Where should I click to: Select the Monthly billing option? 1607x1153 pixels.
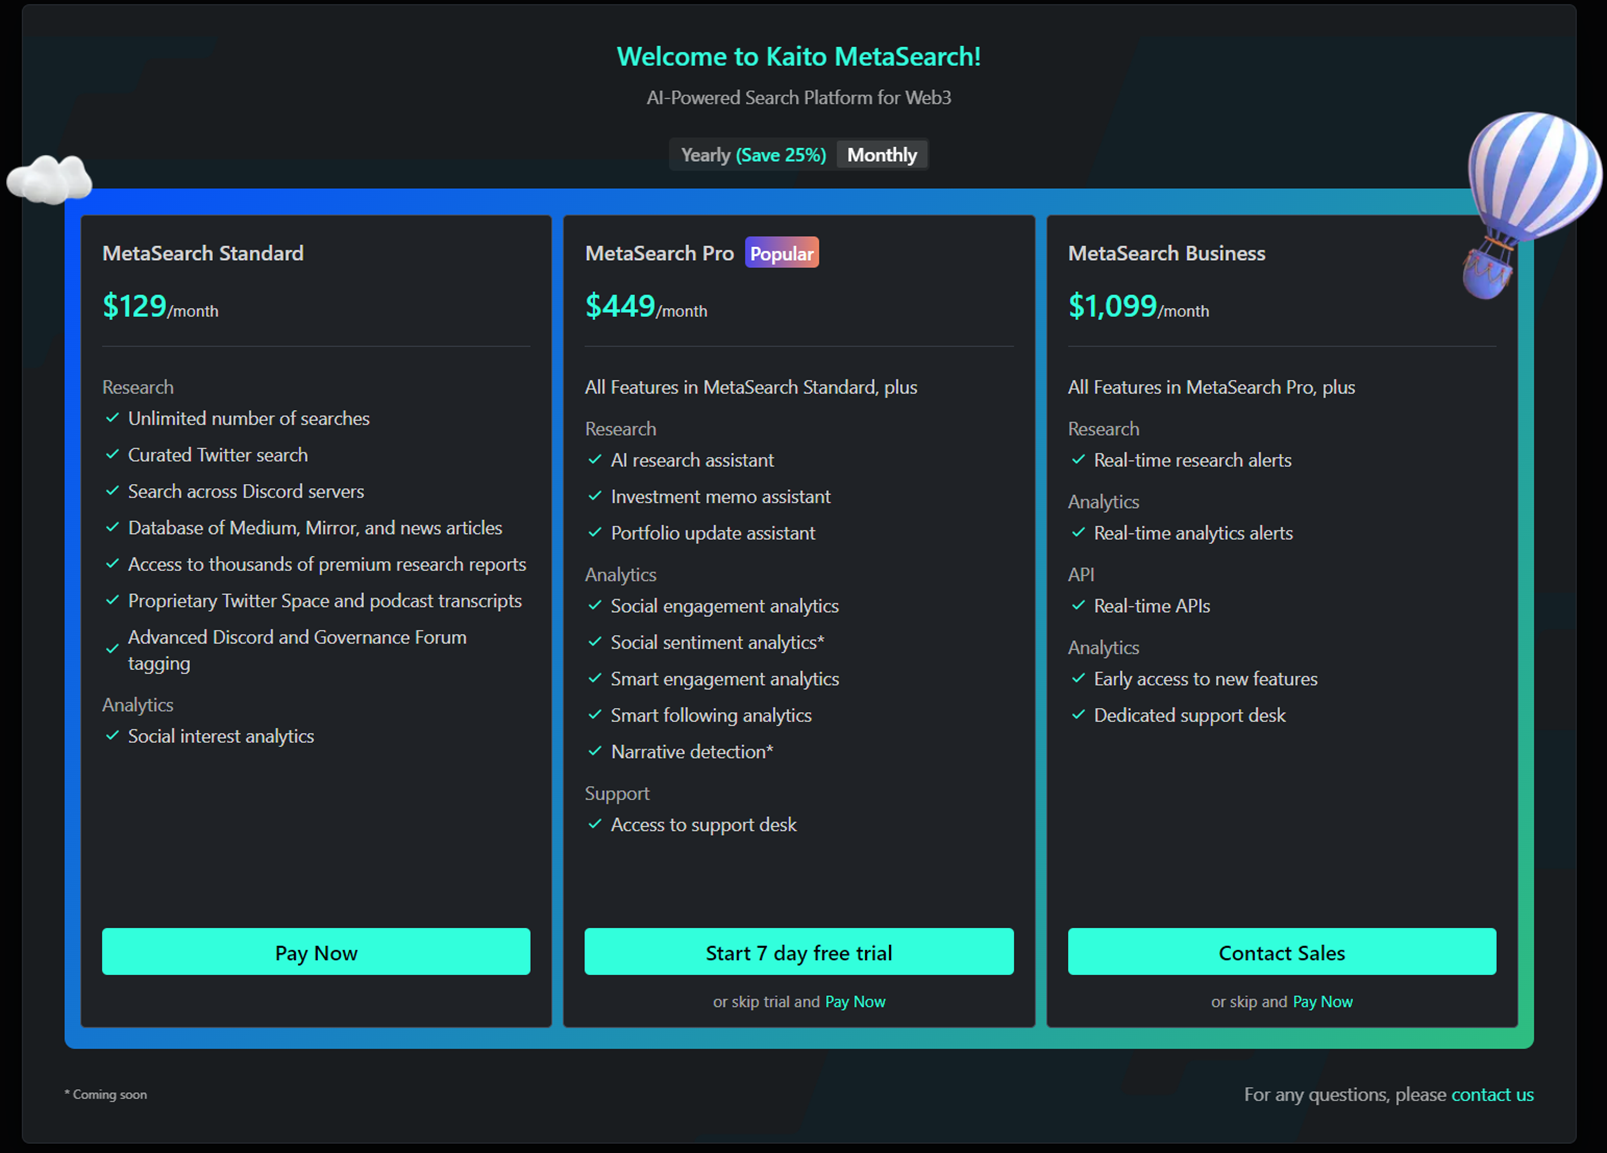point(882,155)
